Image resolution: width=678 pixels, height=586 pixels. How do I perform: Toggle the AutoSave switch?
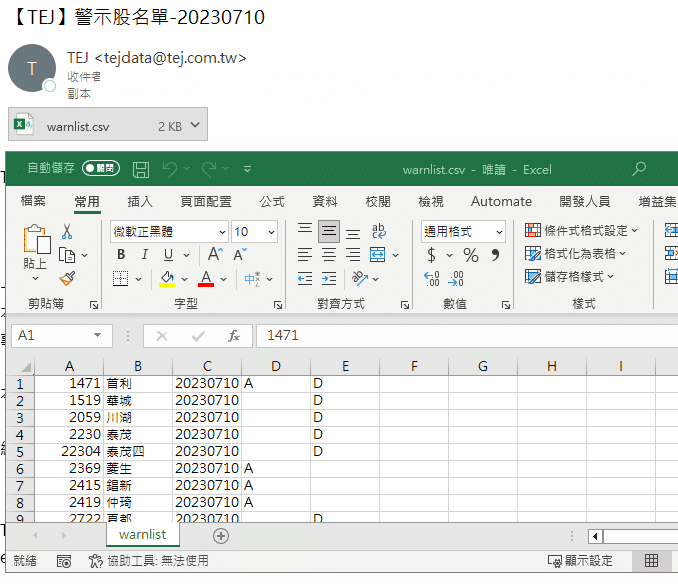point(100,169)
